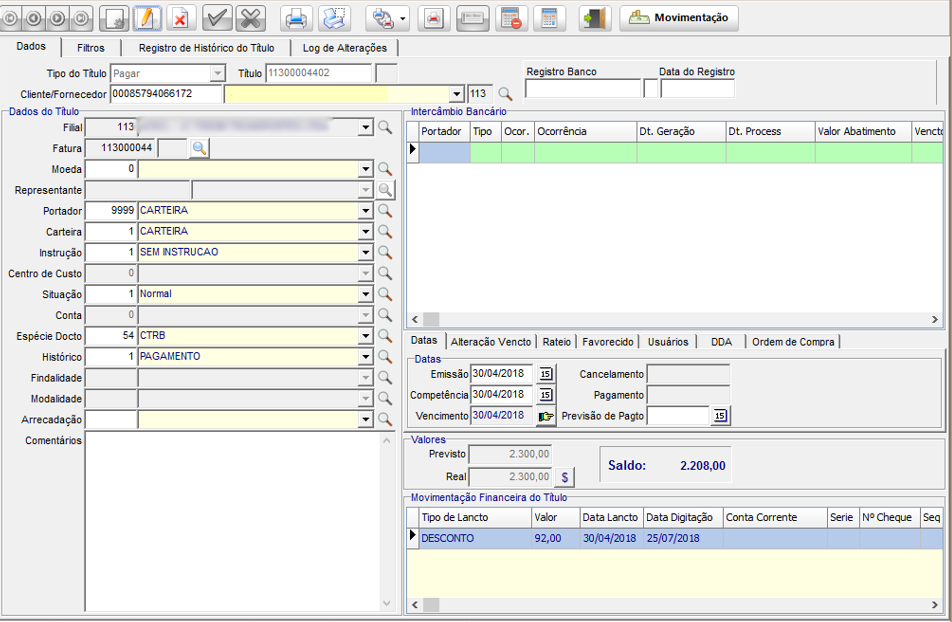Open calendar picker for Emissão date
The height and width of the screenshot is (622, 952).
click(545, 374)
